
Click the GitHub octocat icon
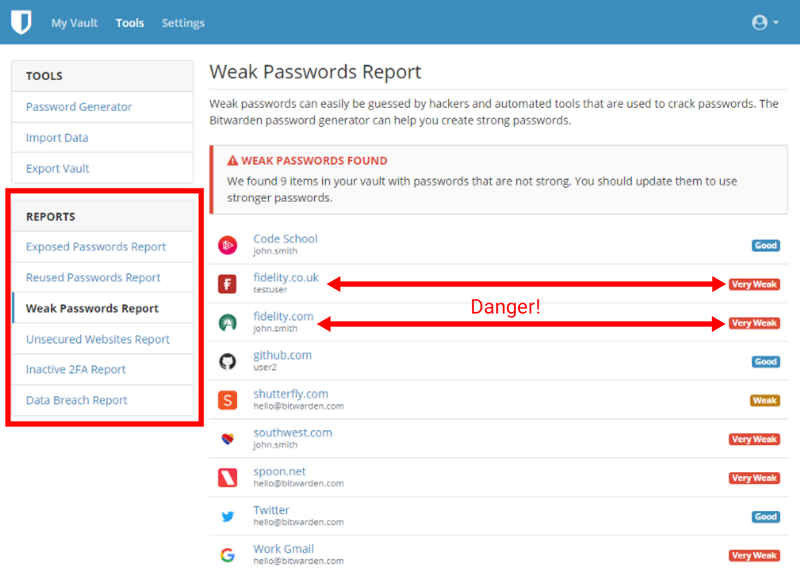pos(228,362)
